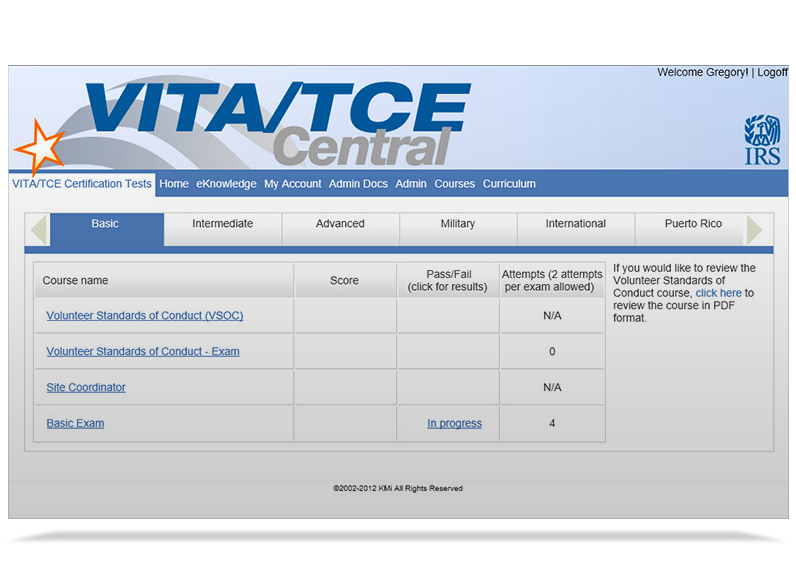Switch to the International tab
The width and height of the screenshot is (796, 568).
pos(576,229)
